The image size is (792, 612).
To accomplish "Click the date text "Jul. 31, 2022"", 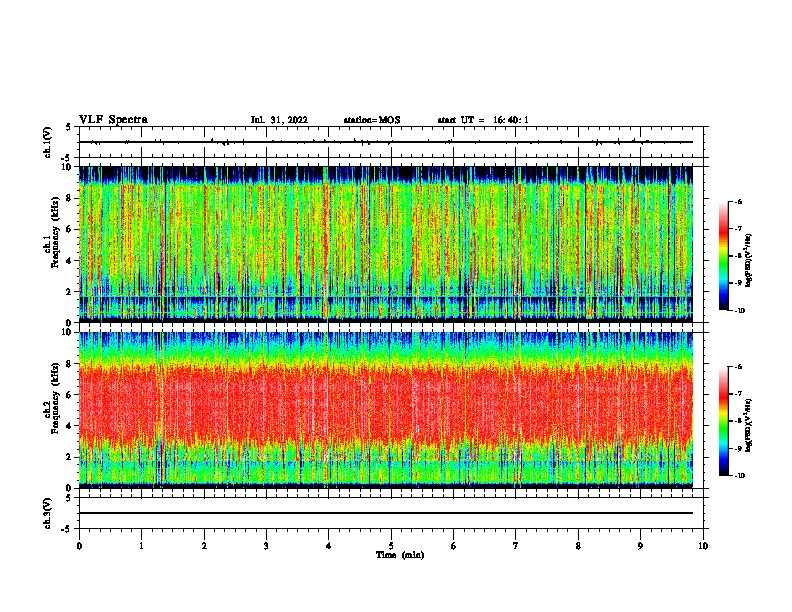I will tap(279, 120).
